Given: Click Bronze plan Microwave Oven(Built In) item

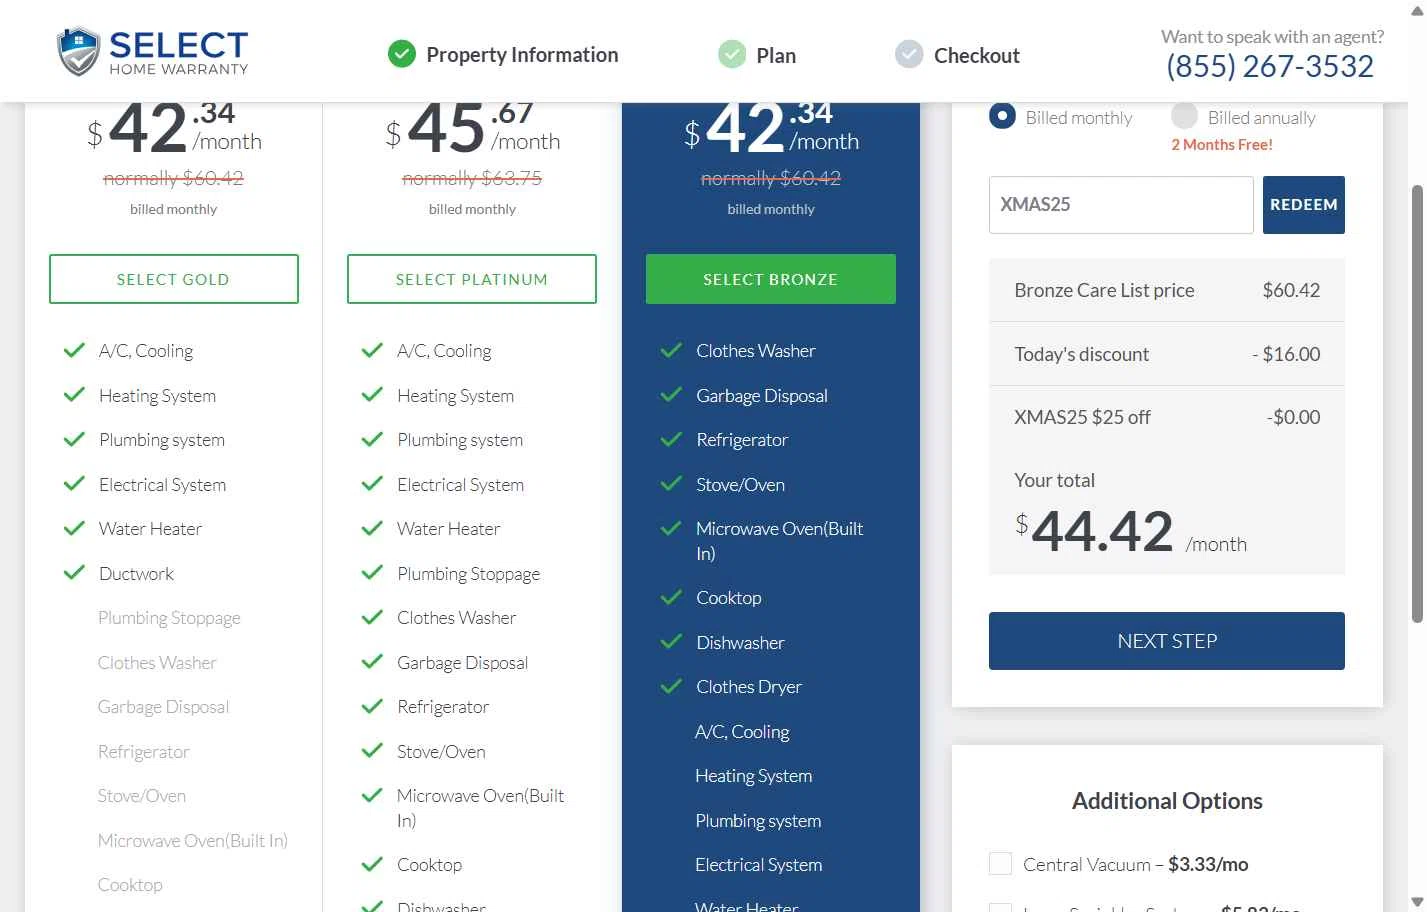Looking at the screenshot, I should pos(780,541).
